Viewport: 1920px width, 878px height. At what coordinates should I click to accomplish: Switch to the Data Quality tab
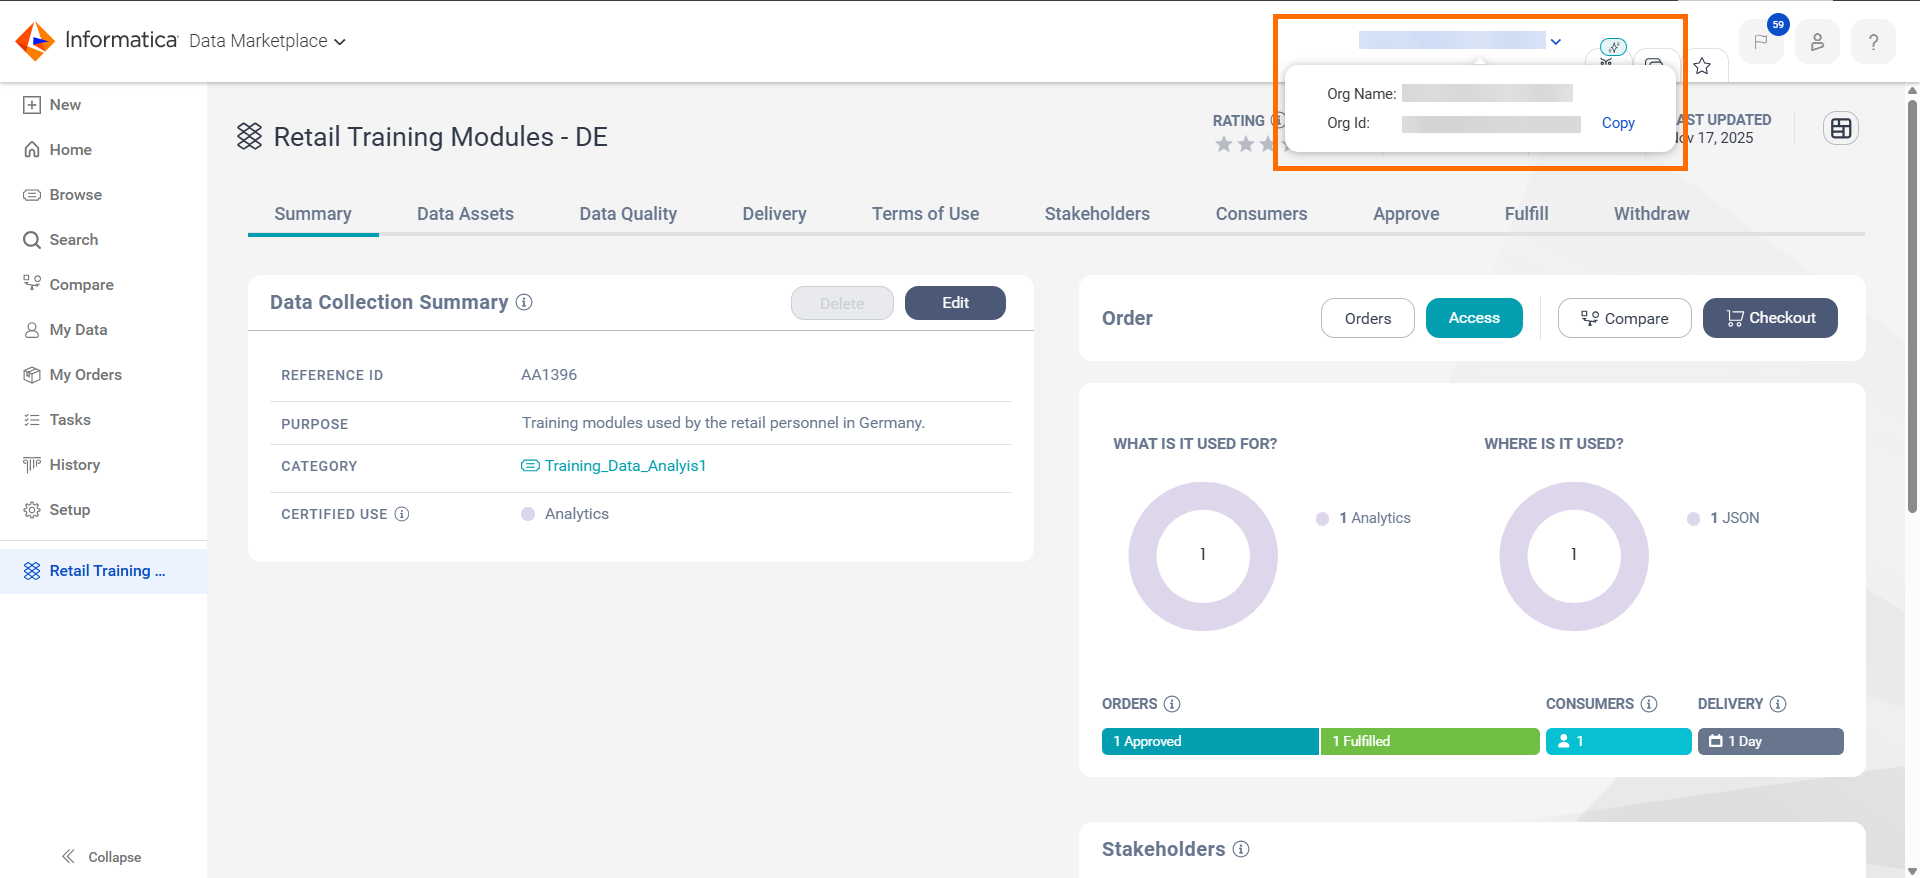pyautogui.click(x=628, y=214)
